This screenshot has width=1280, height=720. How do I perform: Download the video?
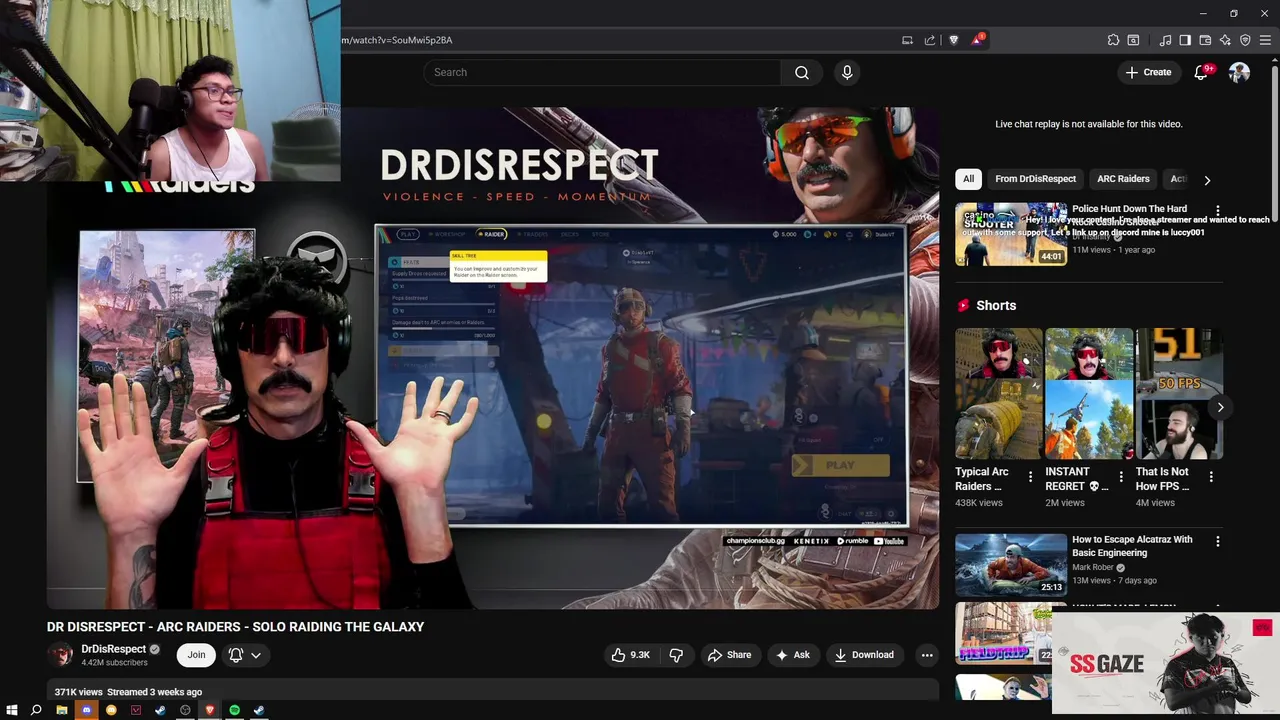pyautogui.click(x=864, y=655)
